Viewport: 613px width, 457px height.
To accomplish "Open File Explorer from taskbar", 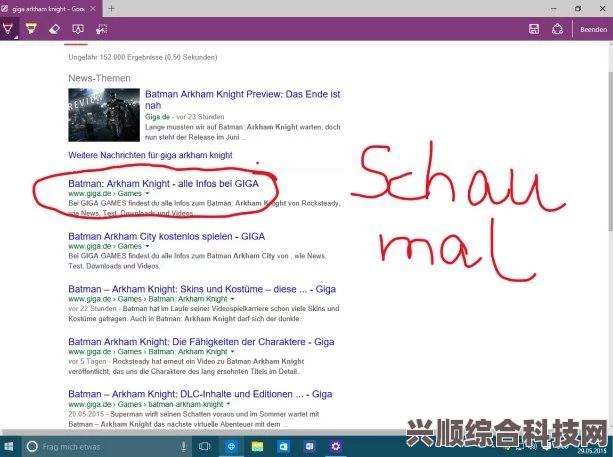I will [x=257, y=446].
